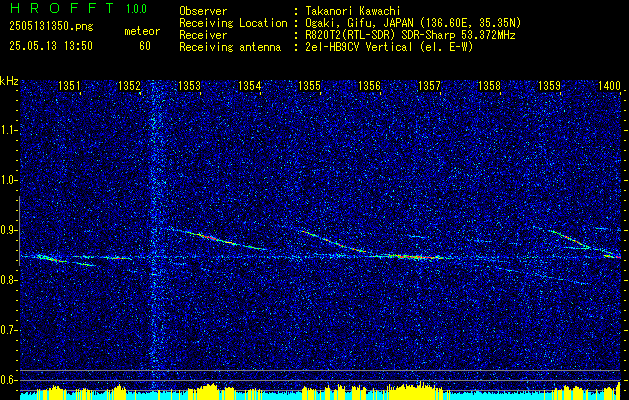Viewport: 629px width, 400px height.
Task: Click the version number 1.0.0
Action: 136,9
